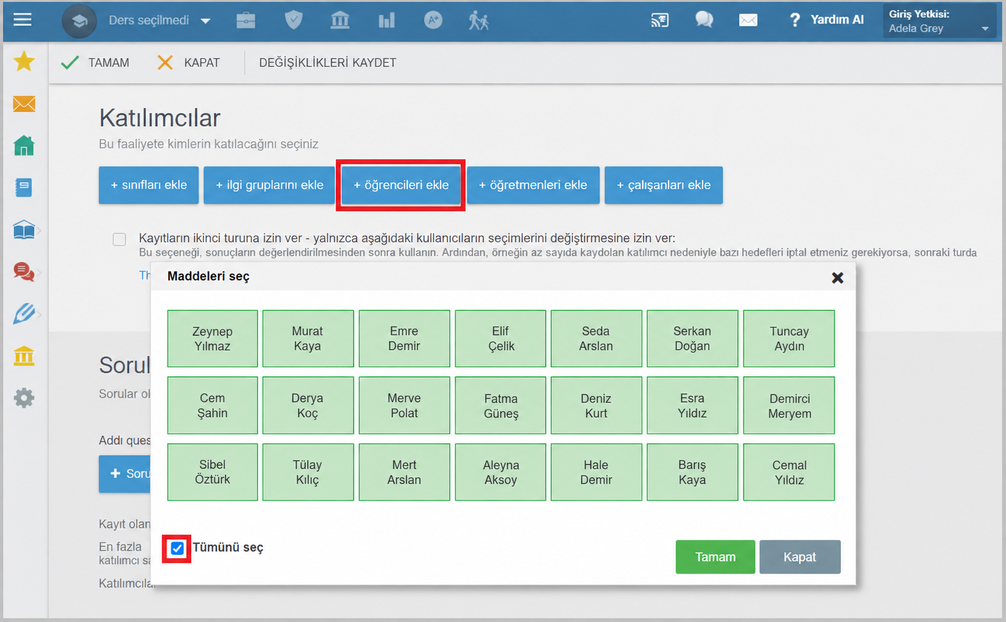
Task: Go to the green home icon
Action: [x=24, y=146]
